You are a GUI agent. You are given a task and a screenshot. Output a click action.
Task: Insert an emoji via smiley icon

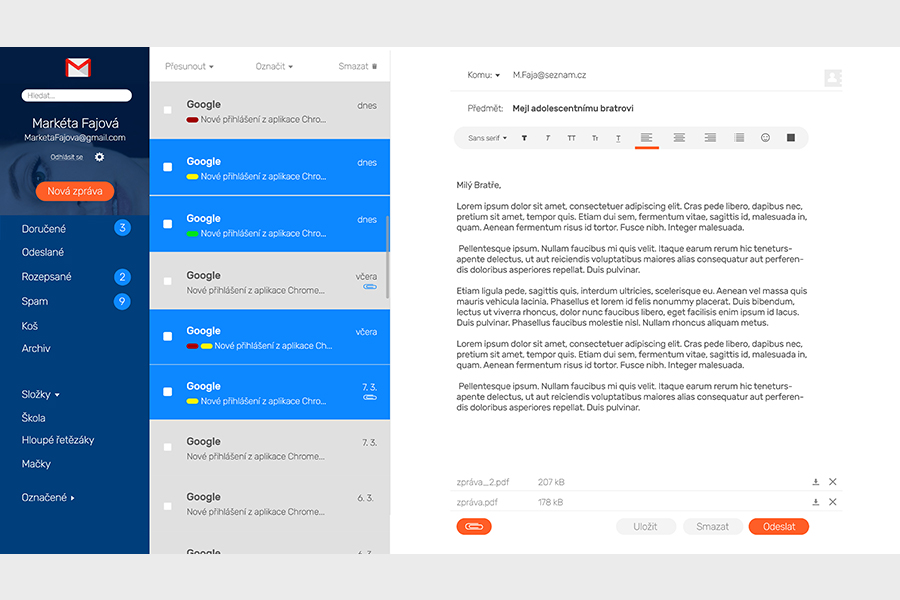click(x=765, y=138)
